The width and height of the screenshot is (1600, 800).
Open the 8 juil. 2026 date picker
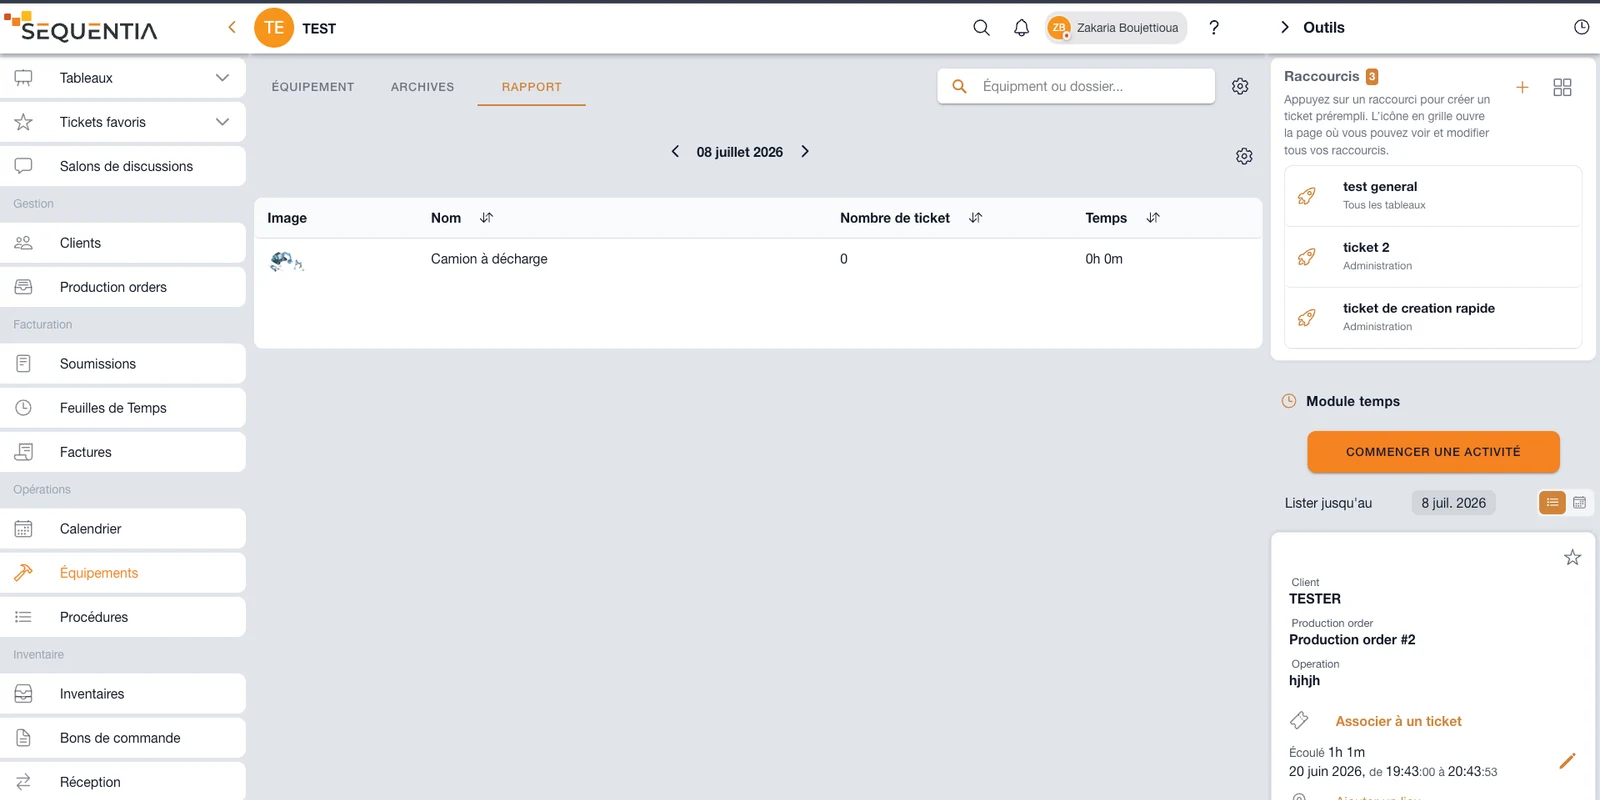click(x=1453, y=503)
